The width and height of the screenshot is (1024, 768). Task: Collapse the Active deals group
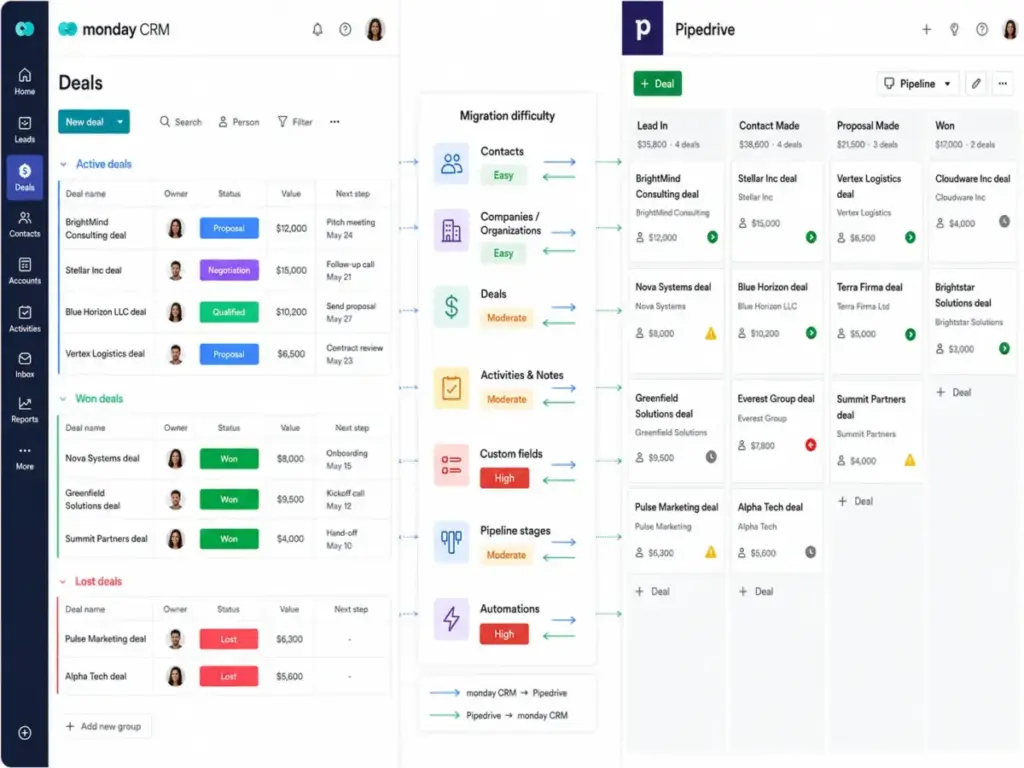coord(63,165)
